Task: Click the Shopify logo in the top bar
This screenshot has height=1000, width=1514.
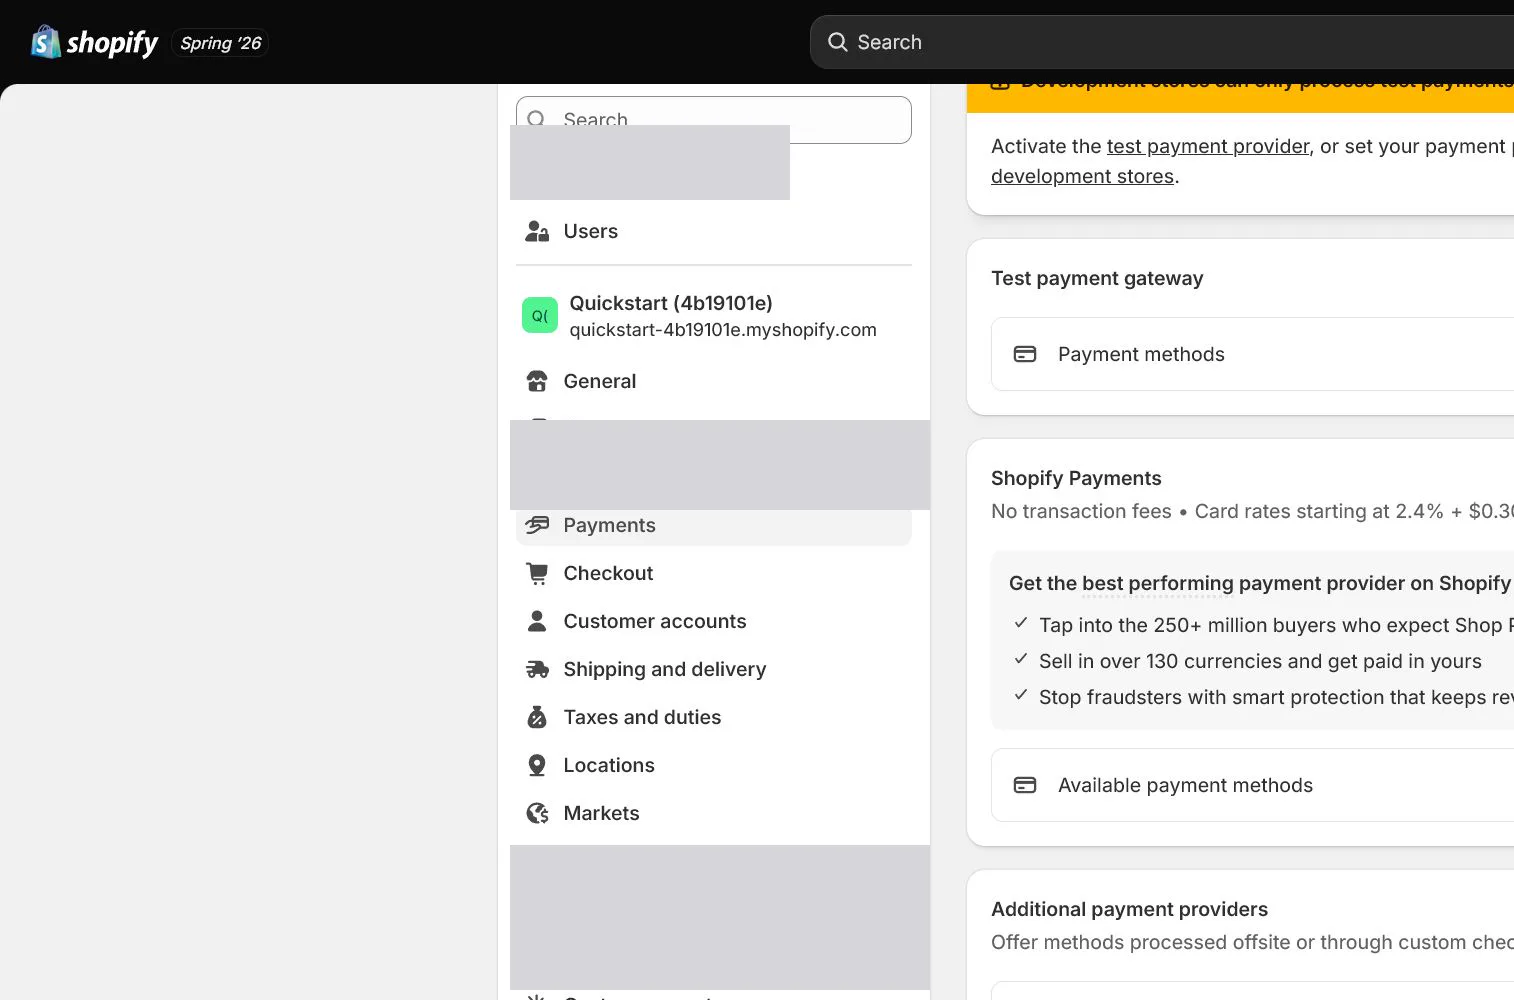Action: [94, 42]
